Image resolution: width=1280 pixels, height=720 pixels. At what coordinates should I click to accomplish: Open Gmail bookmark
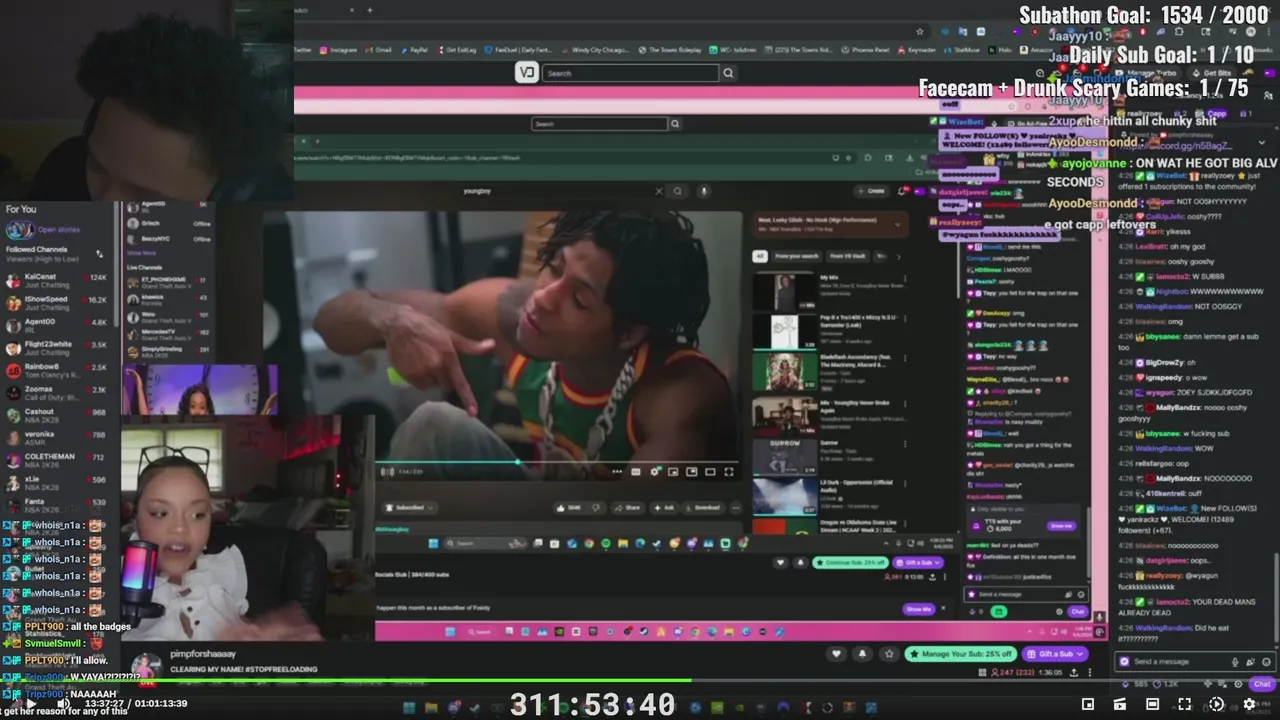(x=379, y=50)
